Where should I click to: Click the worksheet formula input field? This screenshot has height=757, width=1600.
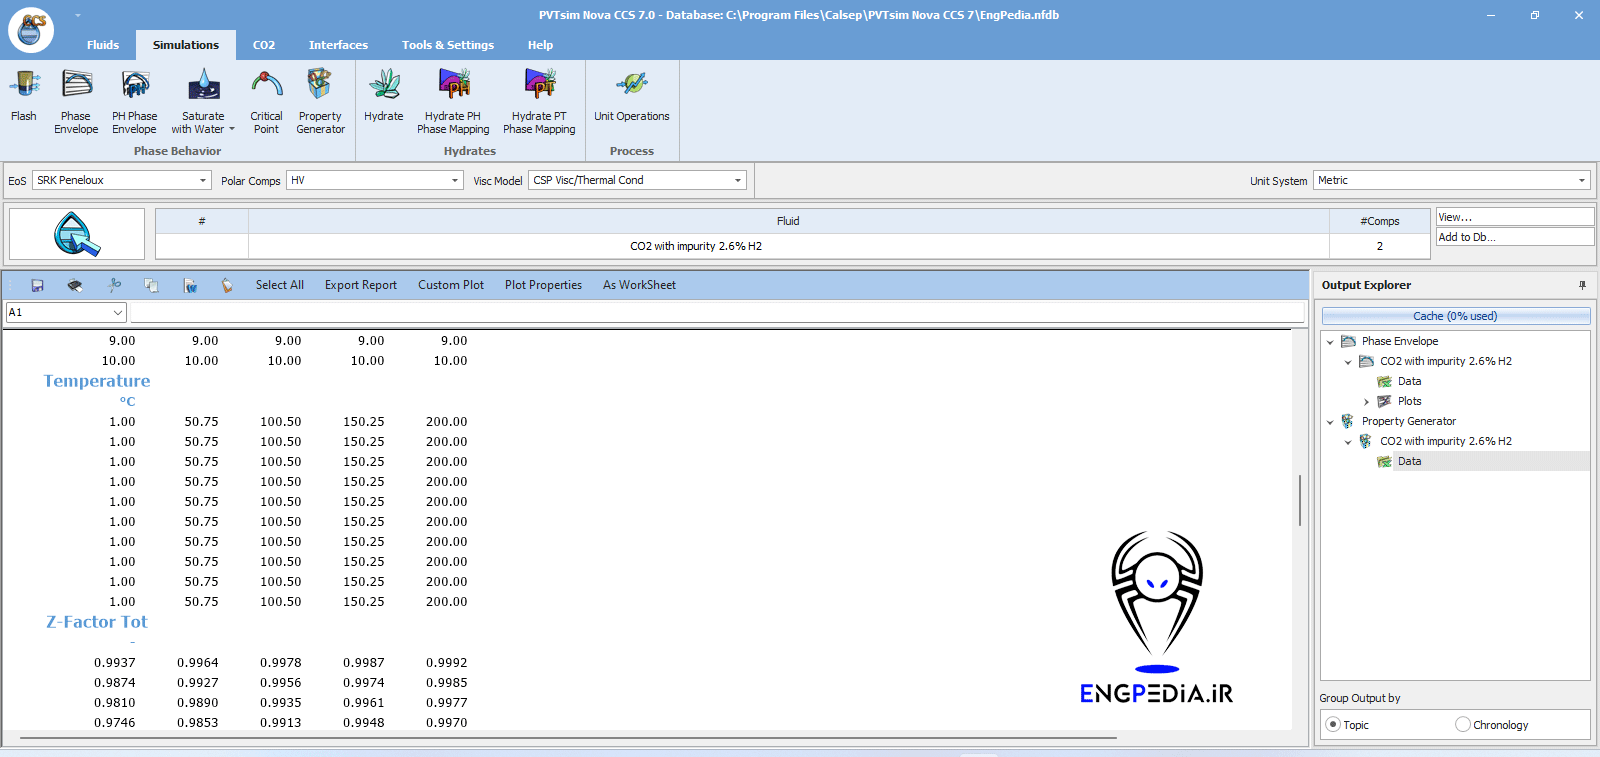click(x=718, y=312)
